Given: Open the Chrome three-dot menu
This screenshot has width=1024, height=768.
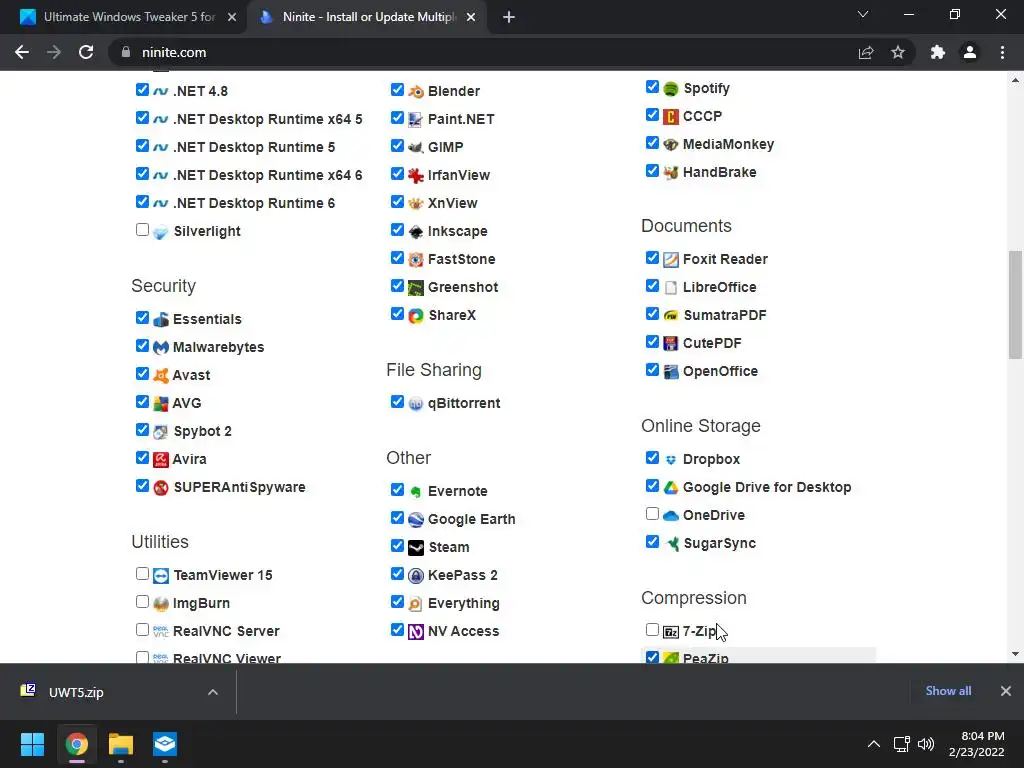Looking at the screenshot, I should coord(1002,52).
